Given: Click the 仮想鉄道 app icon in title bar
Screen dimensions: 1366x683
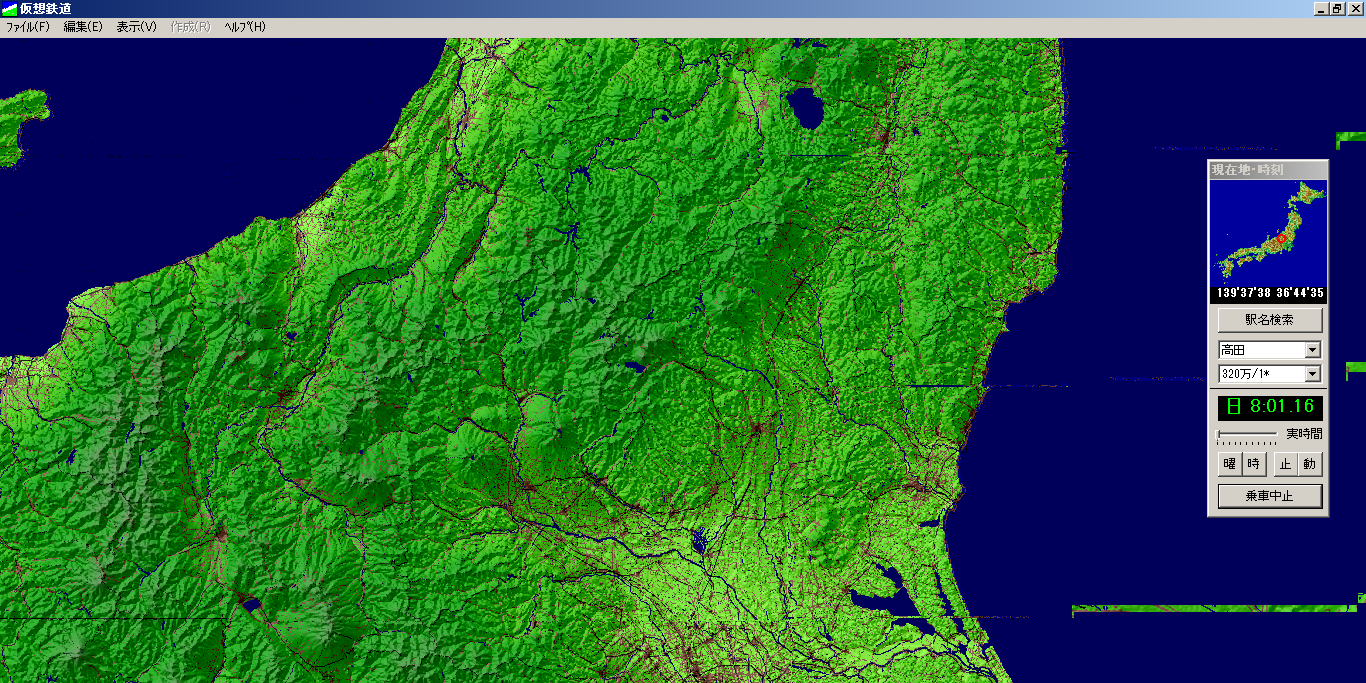Looking at the screenshot, I should (9, 9).
